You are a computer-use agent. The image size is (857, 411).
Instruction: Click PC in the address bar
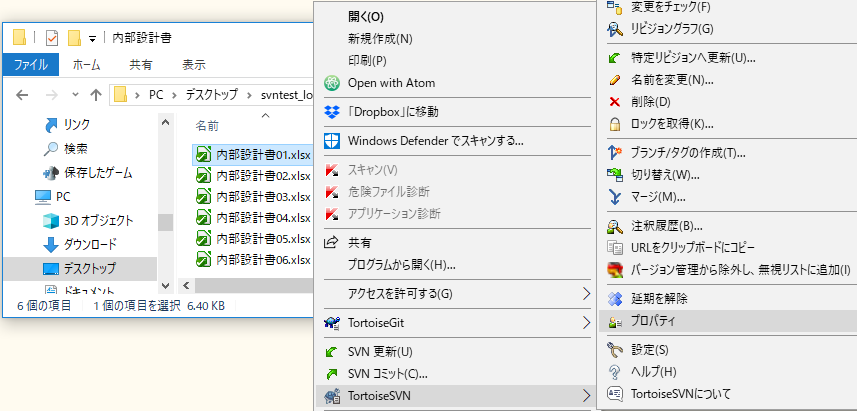[x=156, y=95]
